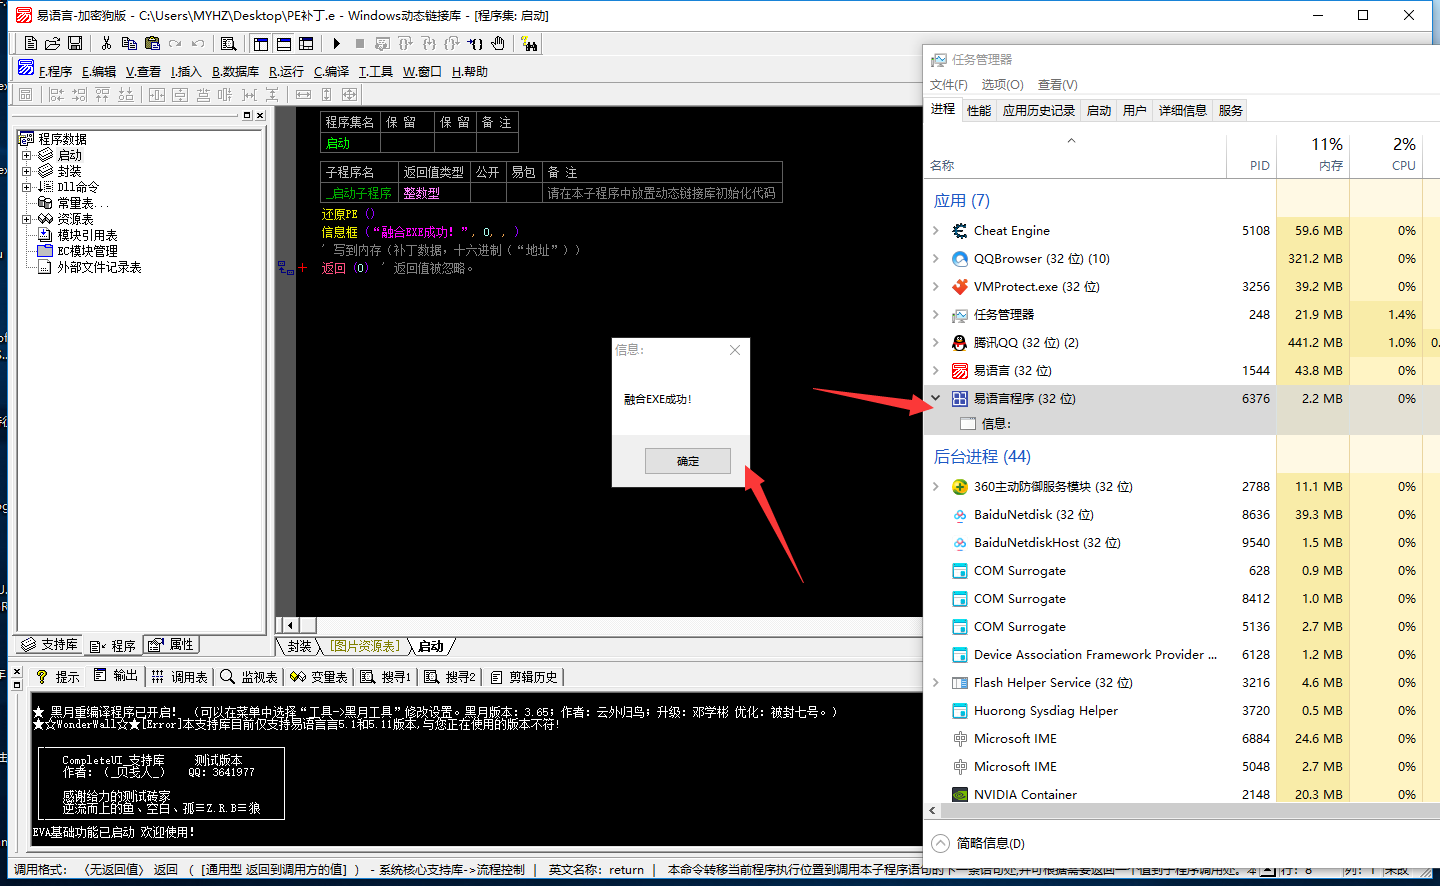
Task: Sort processes by the CPU column header
Action: [x=1386, y=156]
